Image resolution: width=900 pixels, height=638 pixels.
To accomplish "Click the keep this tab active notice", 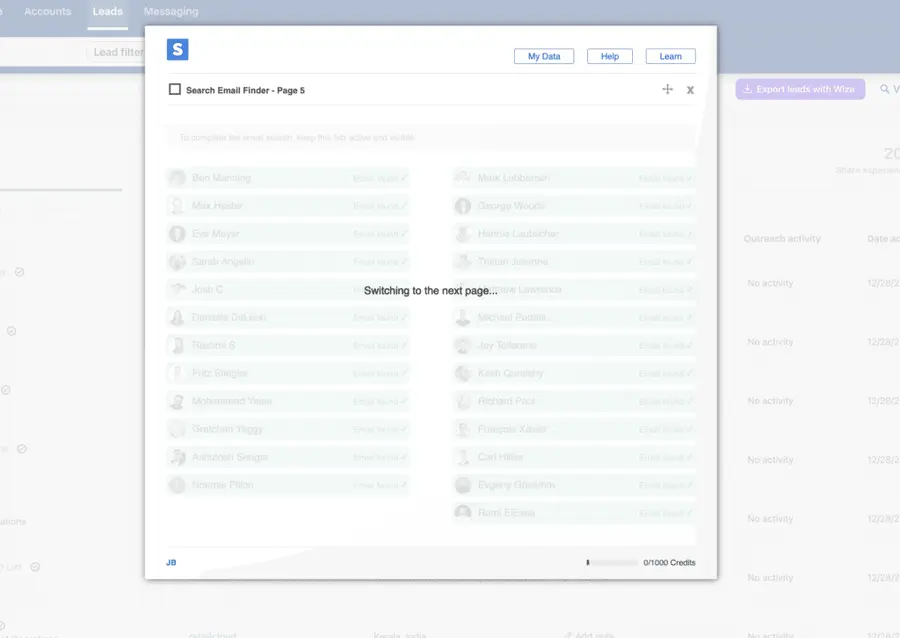I will click(297, 138).
